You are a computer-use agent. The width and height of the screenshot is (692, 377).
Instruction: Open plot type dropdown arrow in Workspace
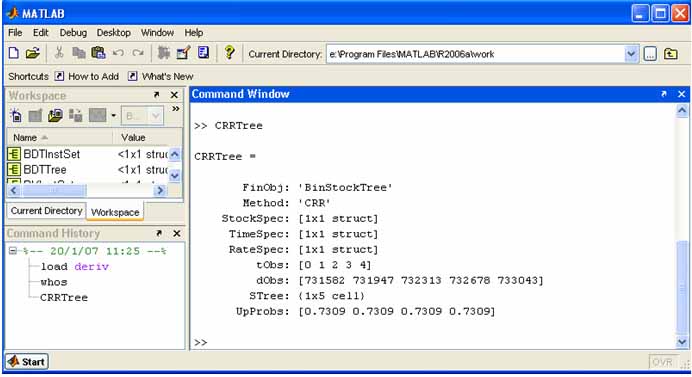tap(113, 116)
